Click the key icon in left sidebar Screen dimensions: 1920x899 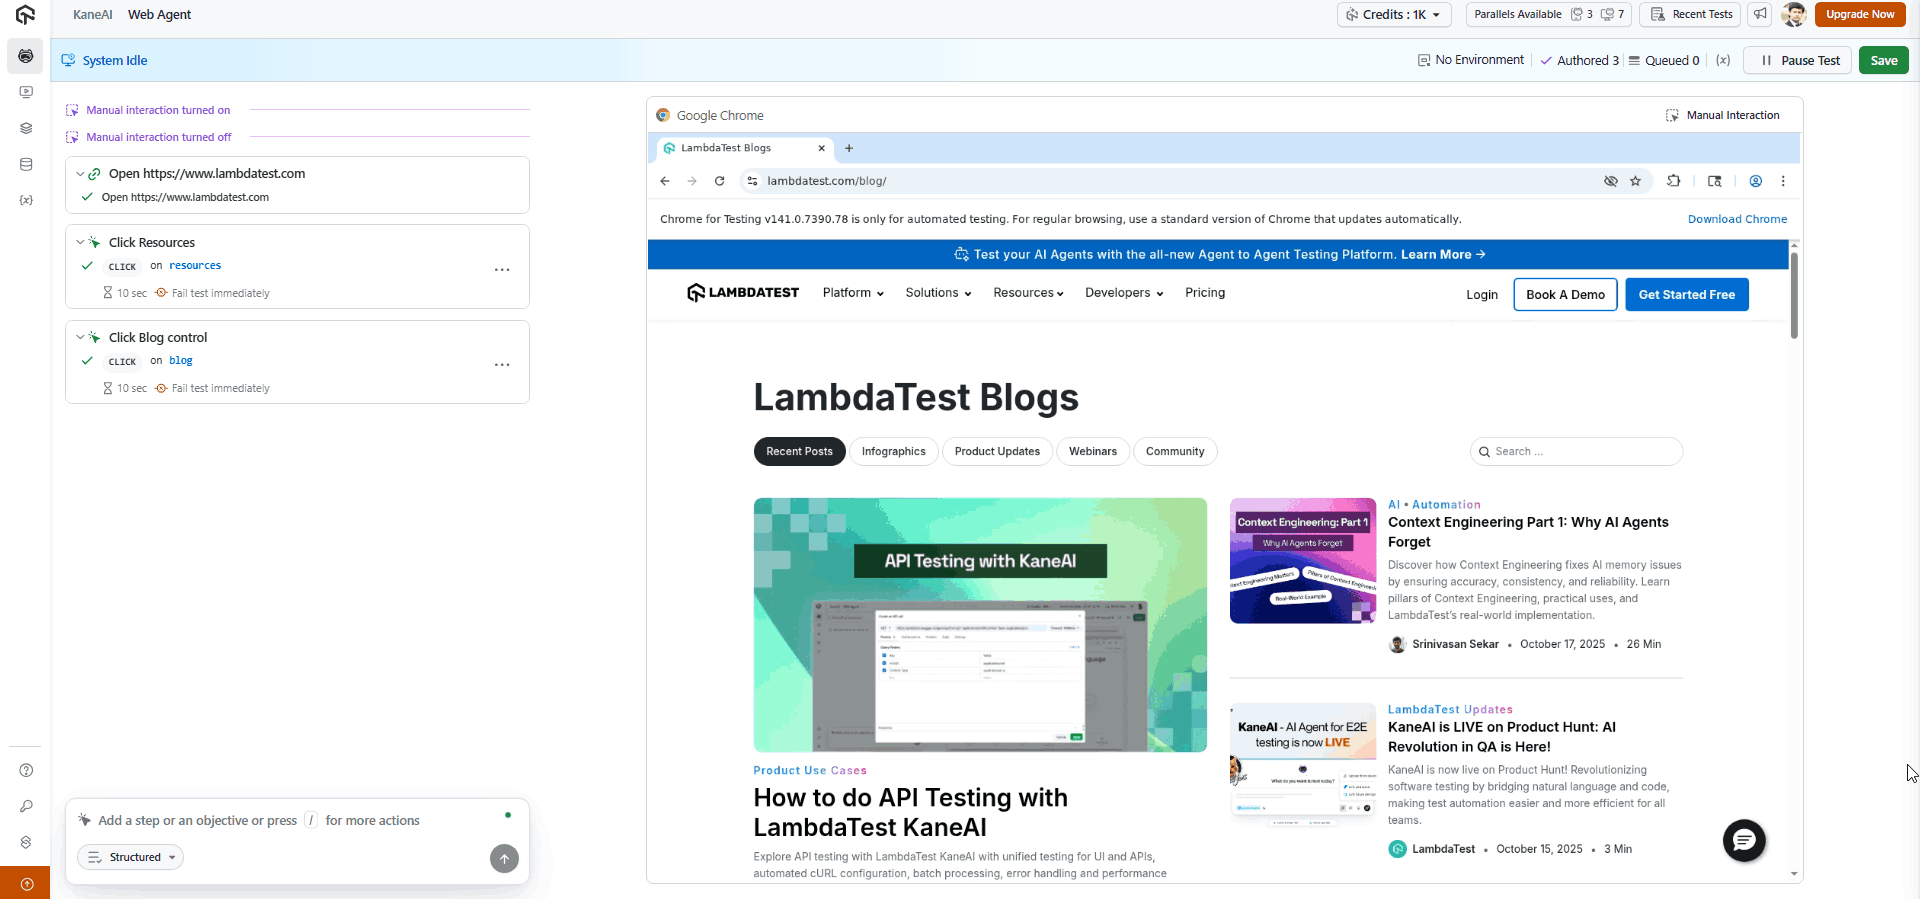click(26, 806)
